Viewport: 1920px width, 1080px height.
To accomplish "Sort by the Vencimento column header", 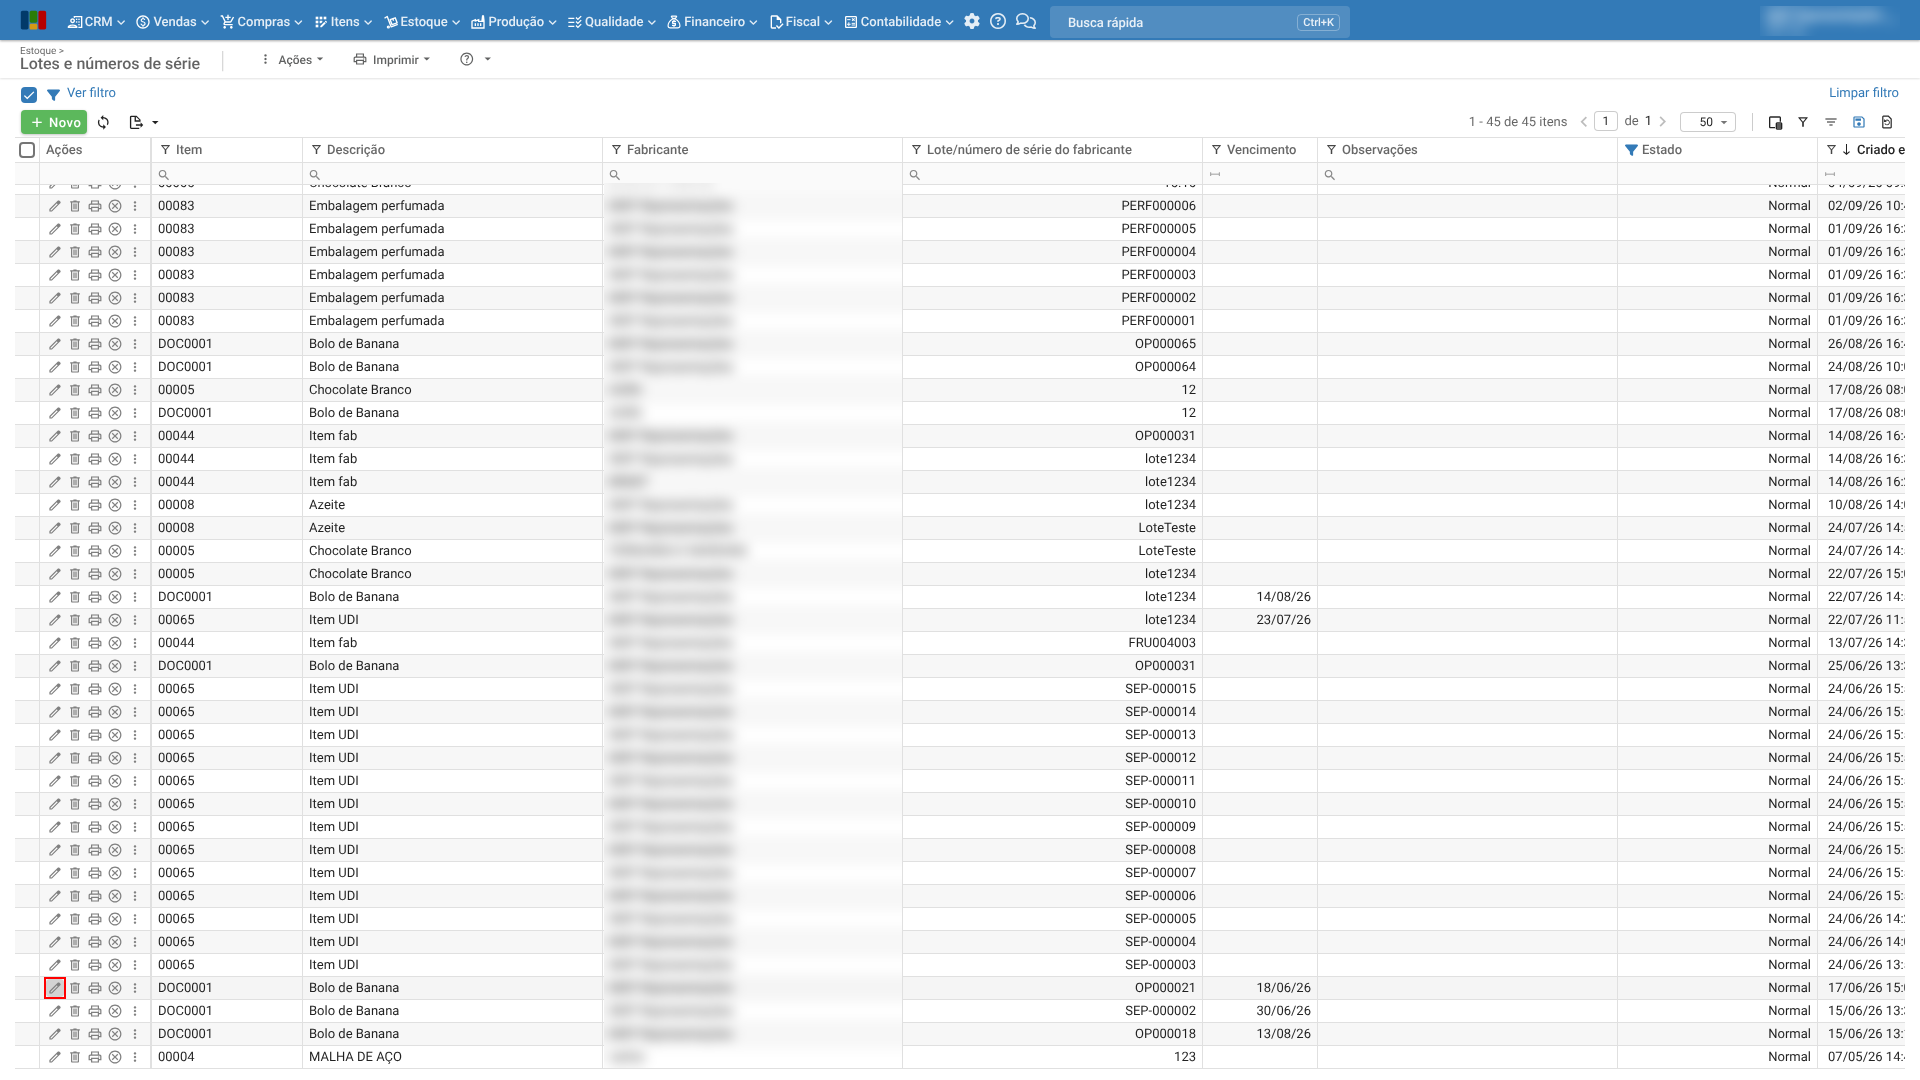I will tap(1261, 150).
